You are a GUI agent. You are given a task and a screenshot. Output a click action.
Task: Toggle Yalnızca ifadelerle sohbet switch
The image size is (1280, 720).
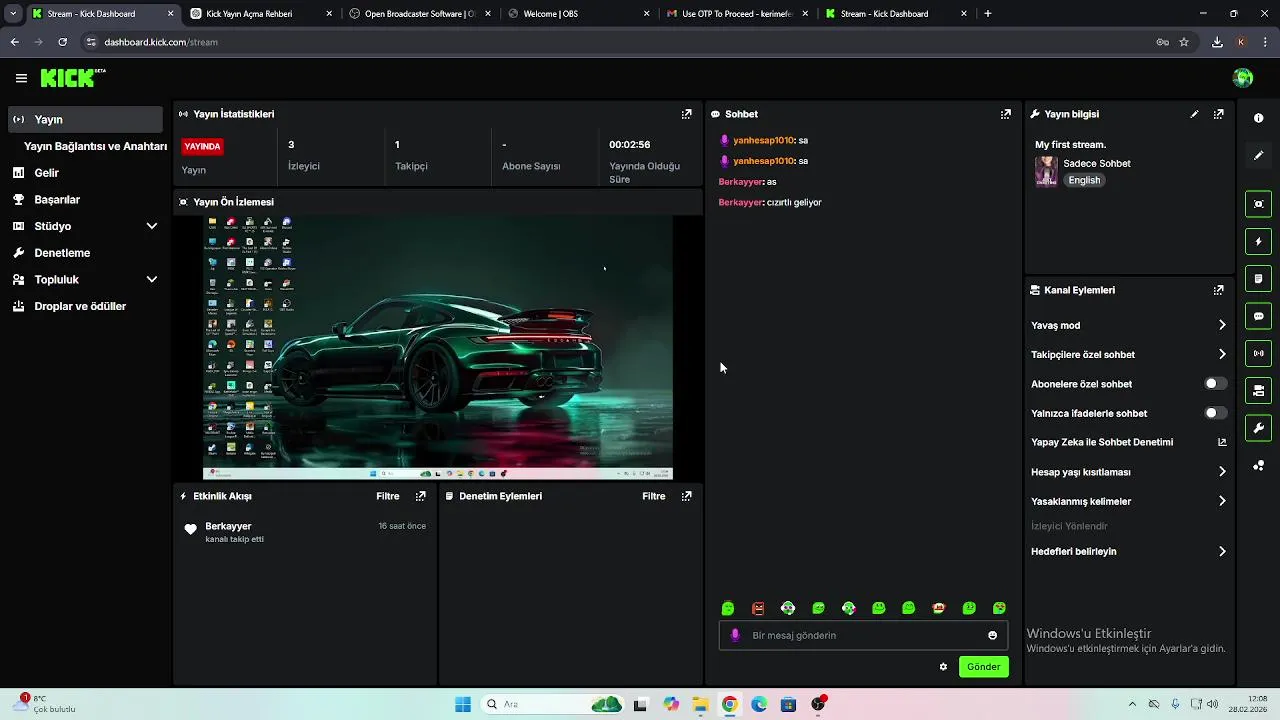[1215, 413]
